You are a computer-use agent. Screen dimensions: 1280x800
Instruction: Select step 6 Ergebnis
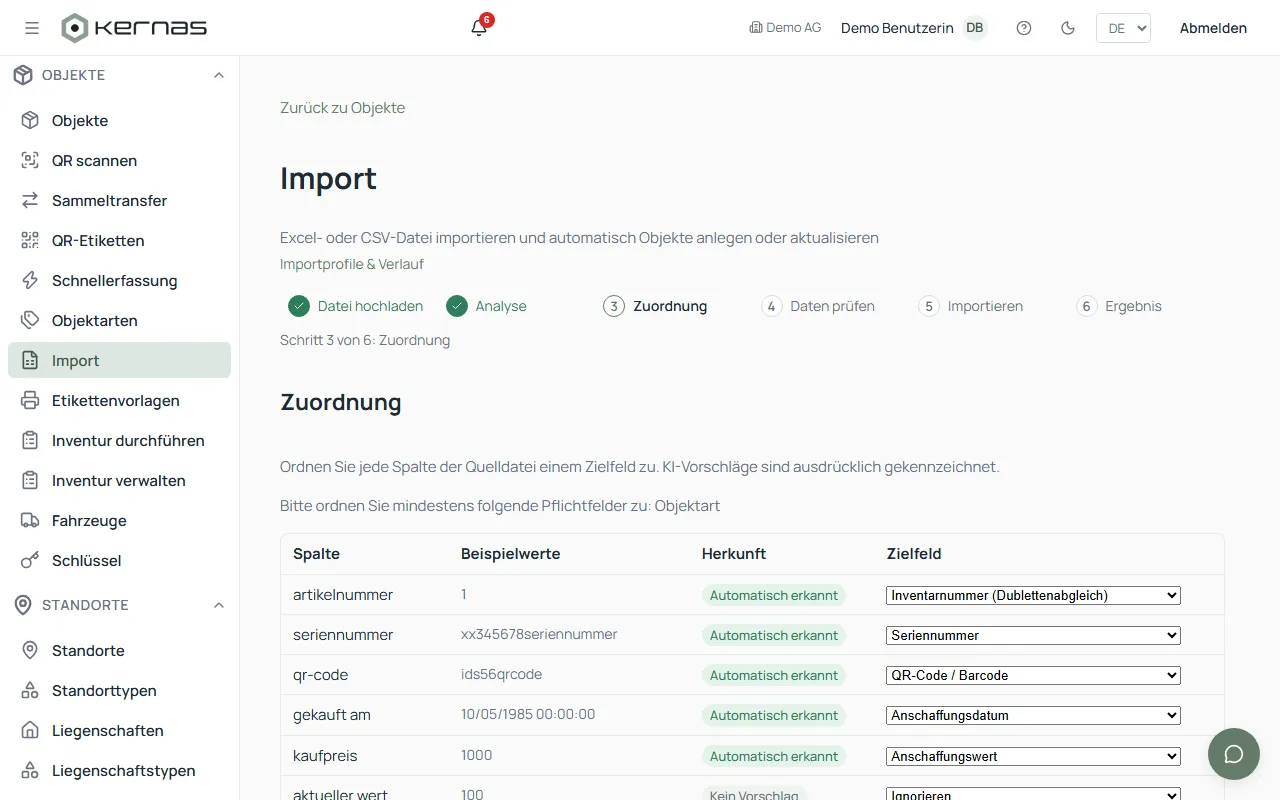(1119, 306)
